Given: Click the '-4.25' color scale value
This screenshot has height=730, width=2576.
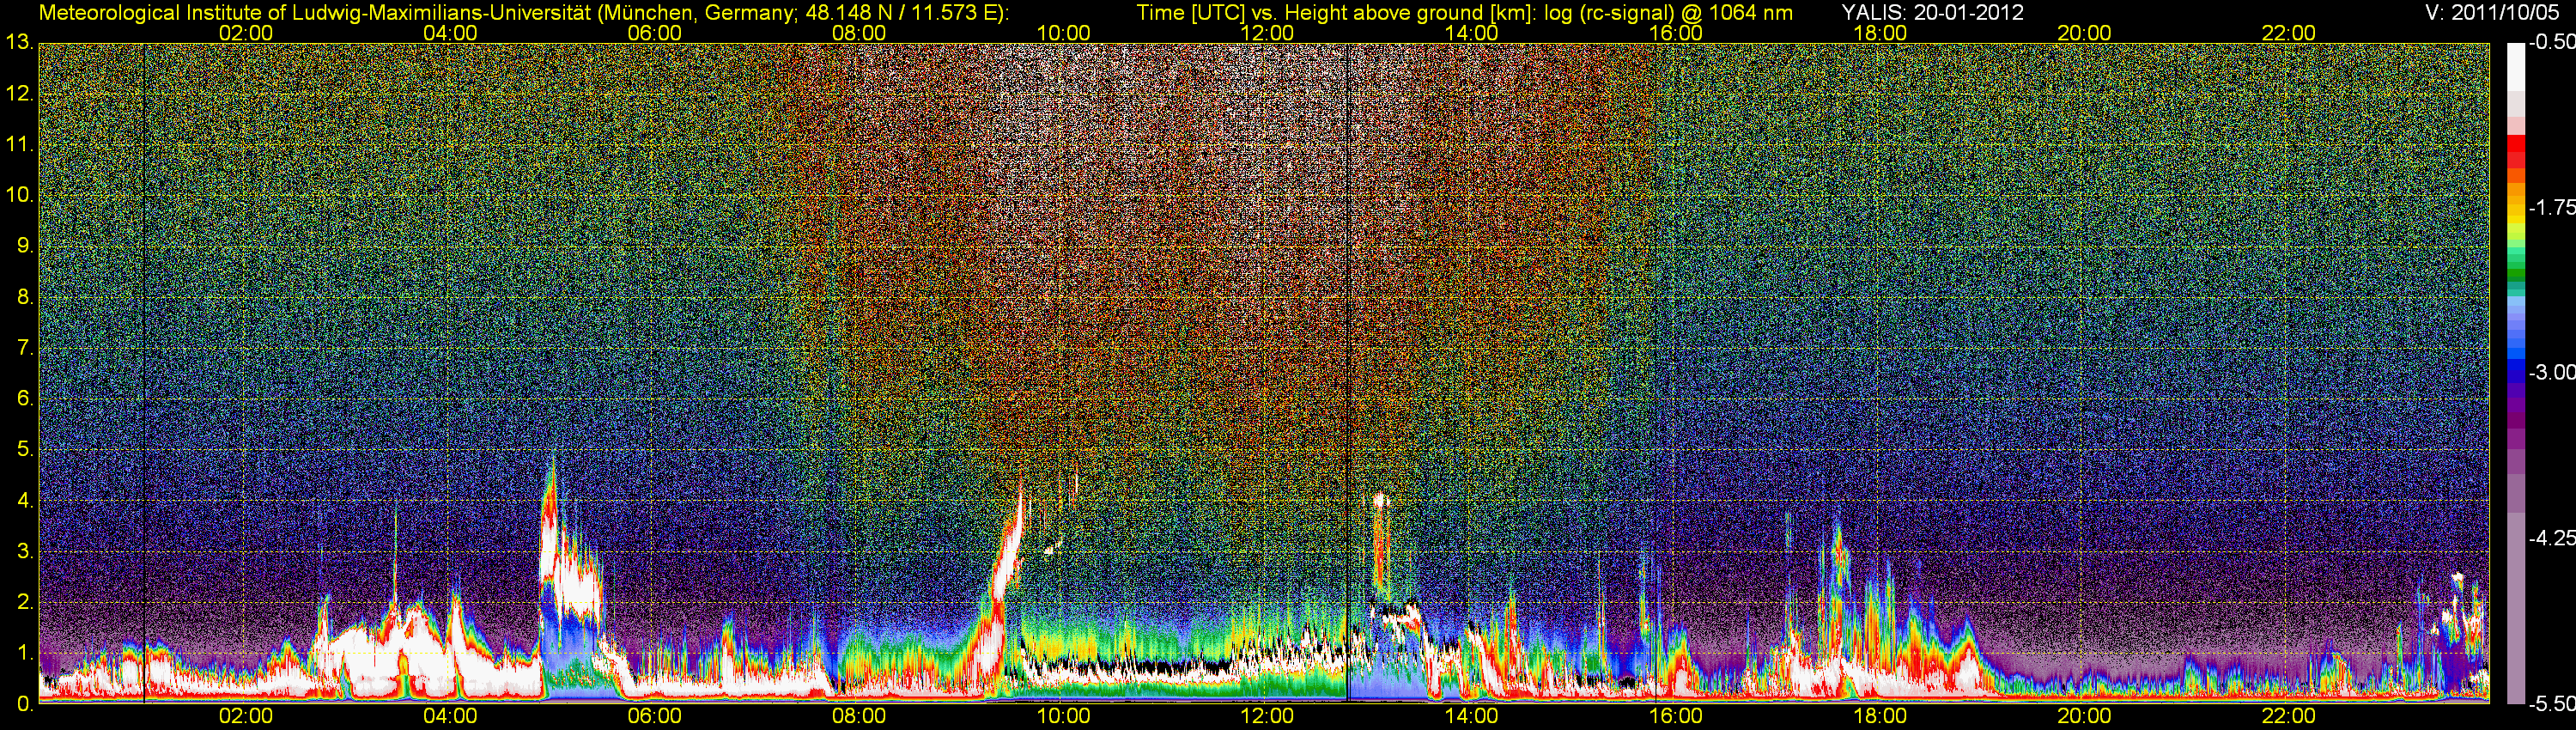Looking at the screenshot, I should tap(2551, 538).
